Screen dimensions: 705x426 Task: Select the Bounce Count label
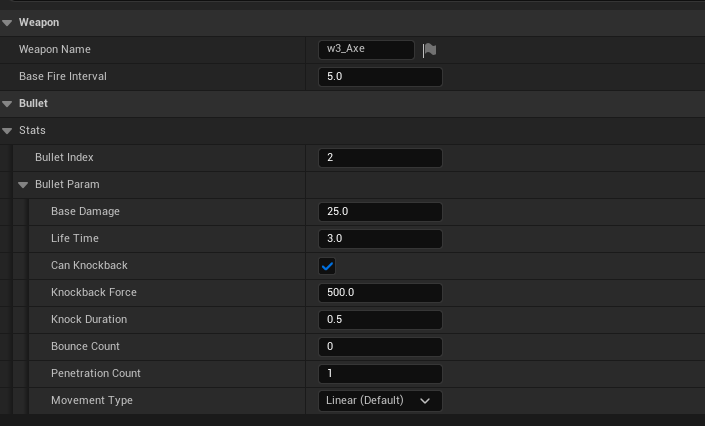(x=85, y=346)
